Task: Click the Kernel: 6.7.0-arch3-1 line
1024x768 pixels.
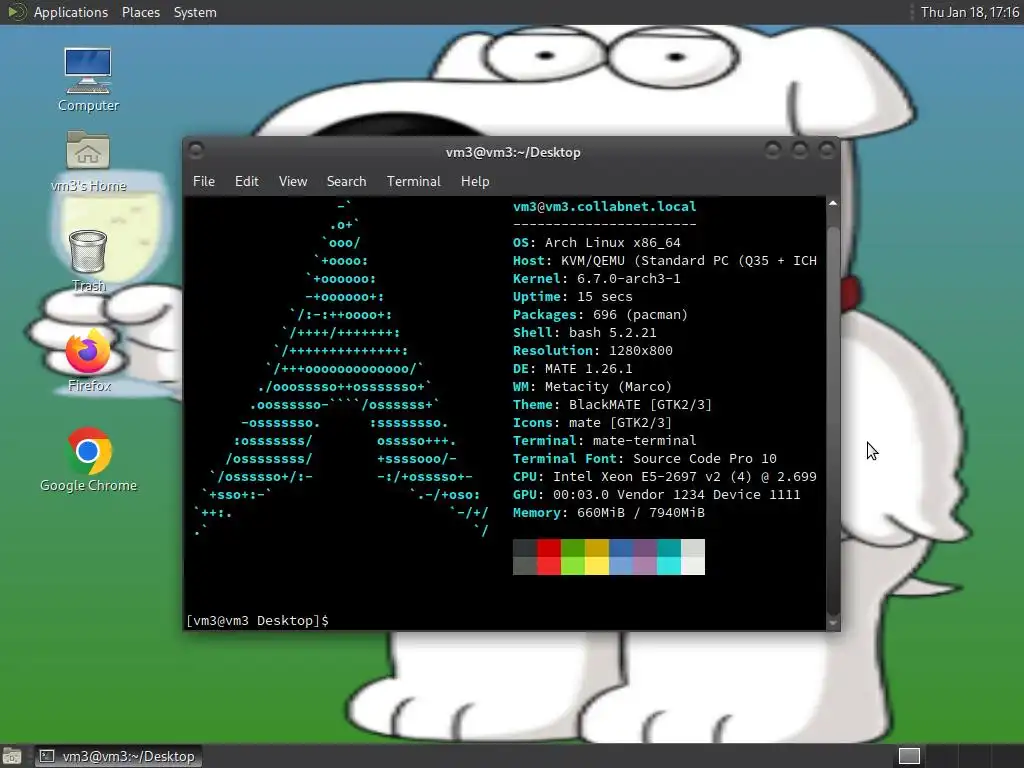Action: [x=597, y=278]
